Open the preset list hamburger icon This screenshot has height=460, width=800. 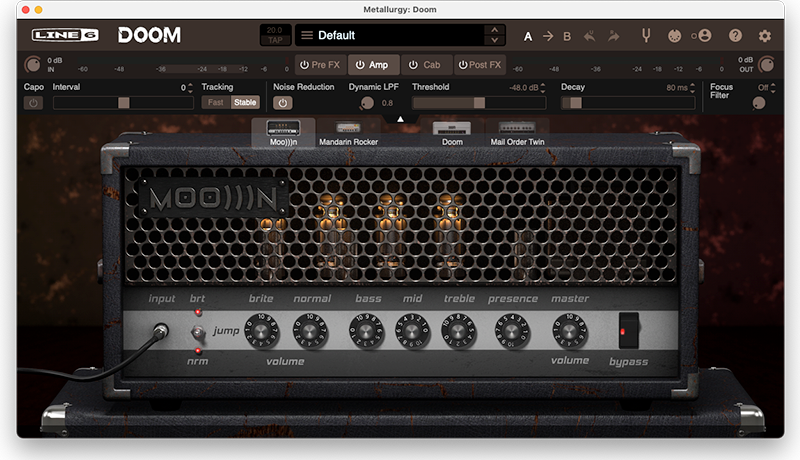307,35
